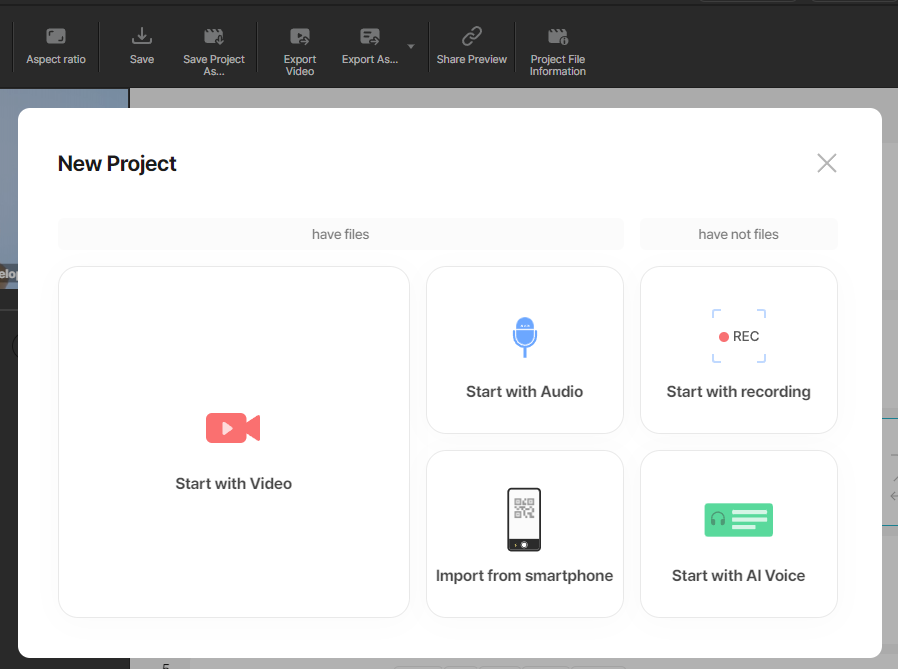Close the New Project dialog
898x669 pixels.
(826, 163)
